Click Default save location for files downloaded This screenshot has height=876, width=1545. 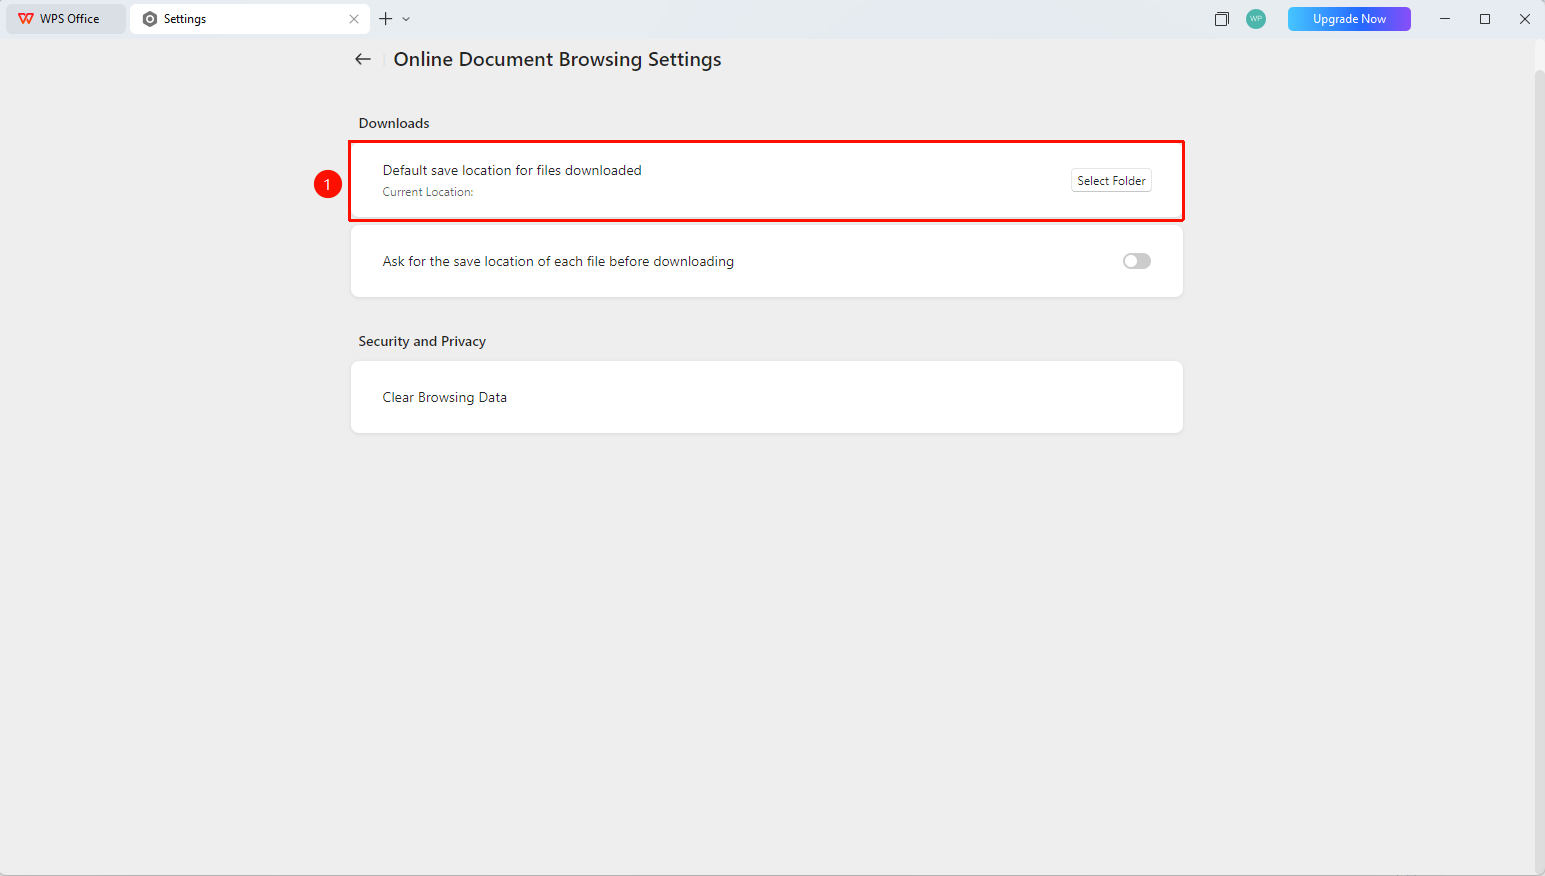512,170
